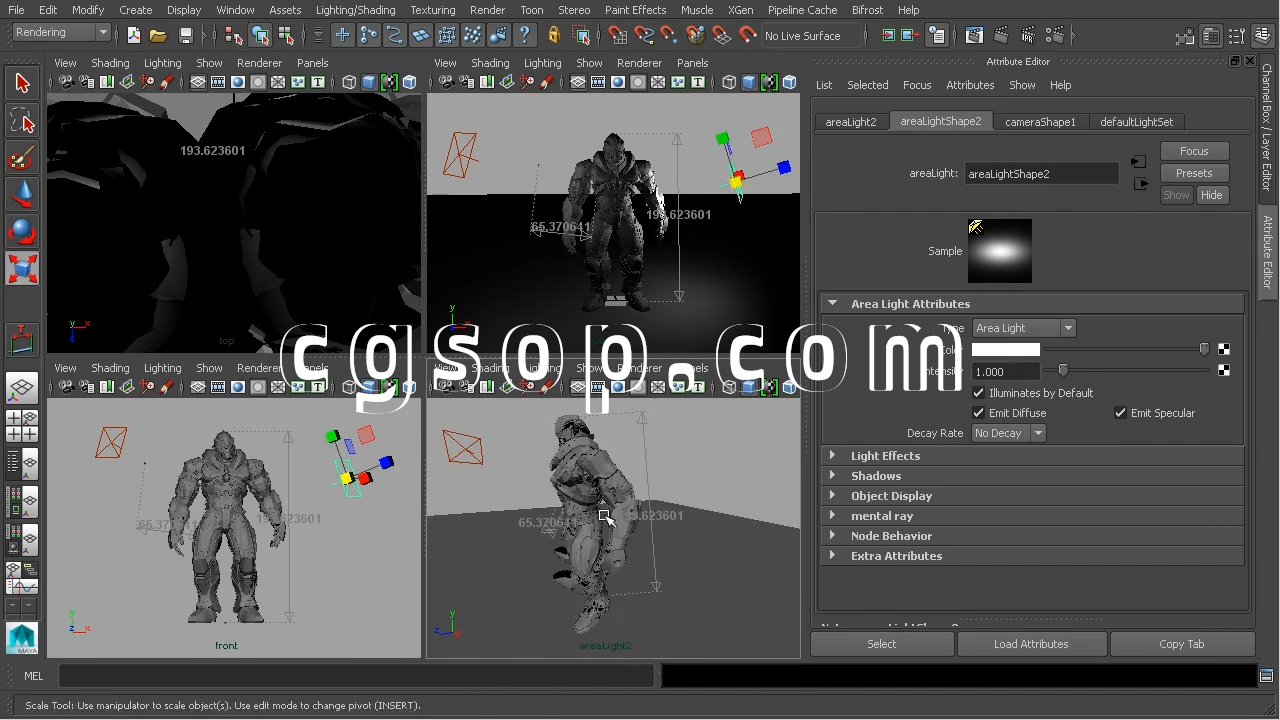Screen dimensions: 1280x720
Task: Click the select by component type icon
Action: click(x=286, y=35)
